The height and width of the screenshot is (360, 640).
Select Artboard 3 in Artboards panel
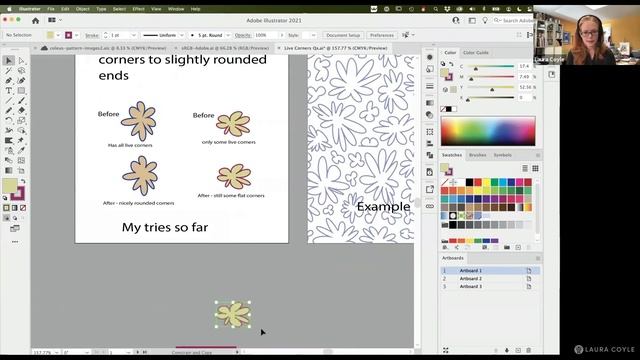click(490, 287)
